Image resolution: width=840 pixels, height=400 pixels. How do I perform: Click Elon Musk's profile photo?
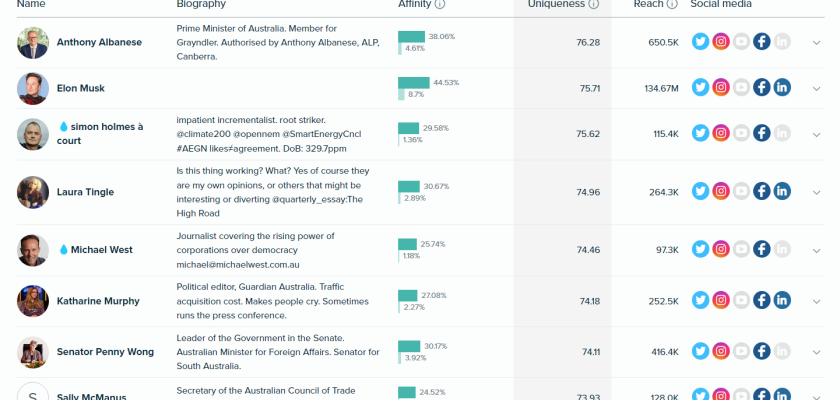[x=33, y=88]
